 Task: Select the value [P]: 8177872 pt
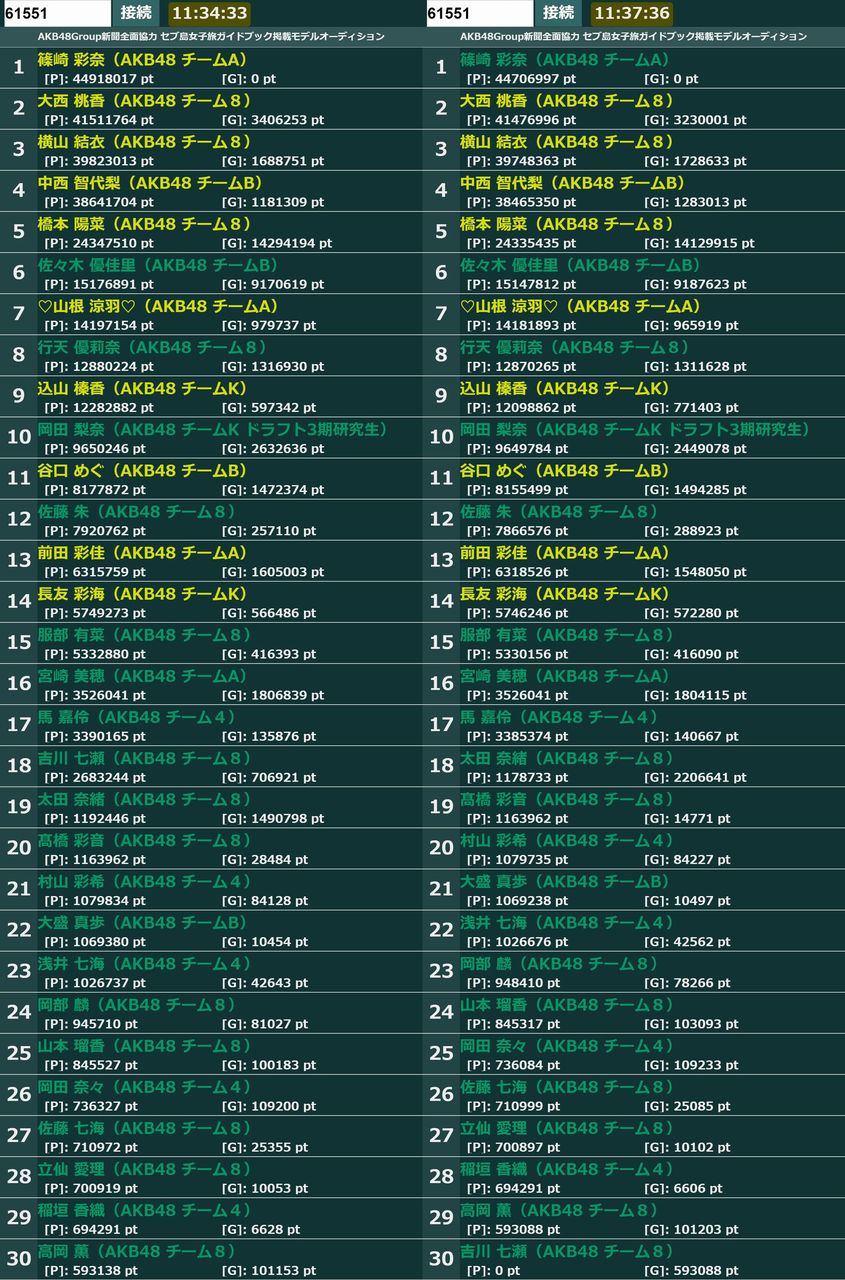coord(95,488)
